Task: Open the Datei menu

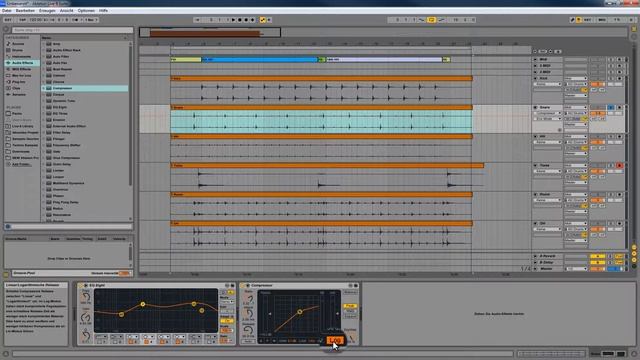Action: pos(7,11)
